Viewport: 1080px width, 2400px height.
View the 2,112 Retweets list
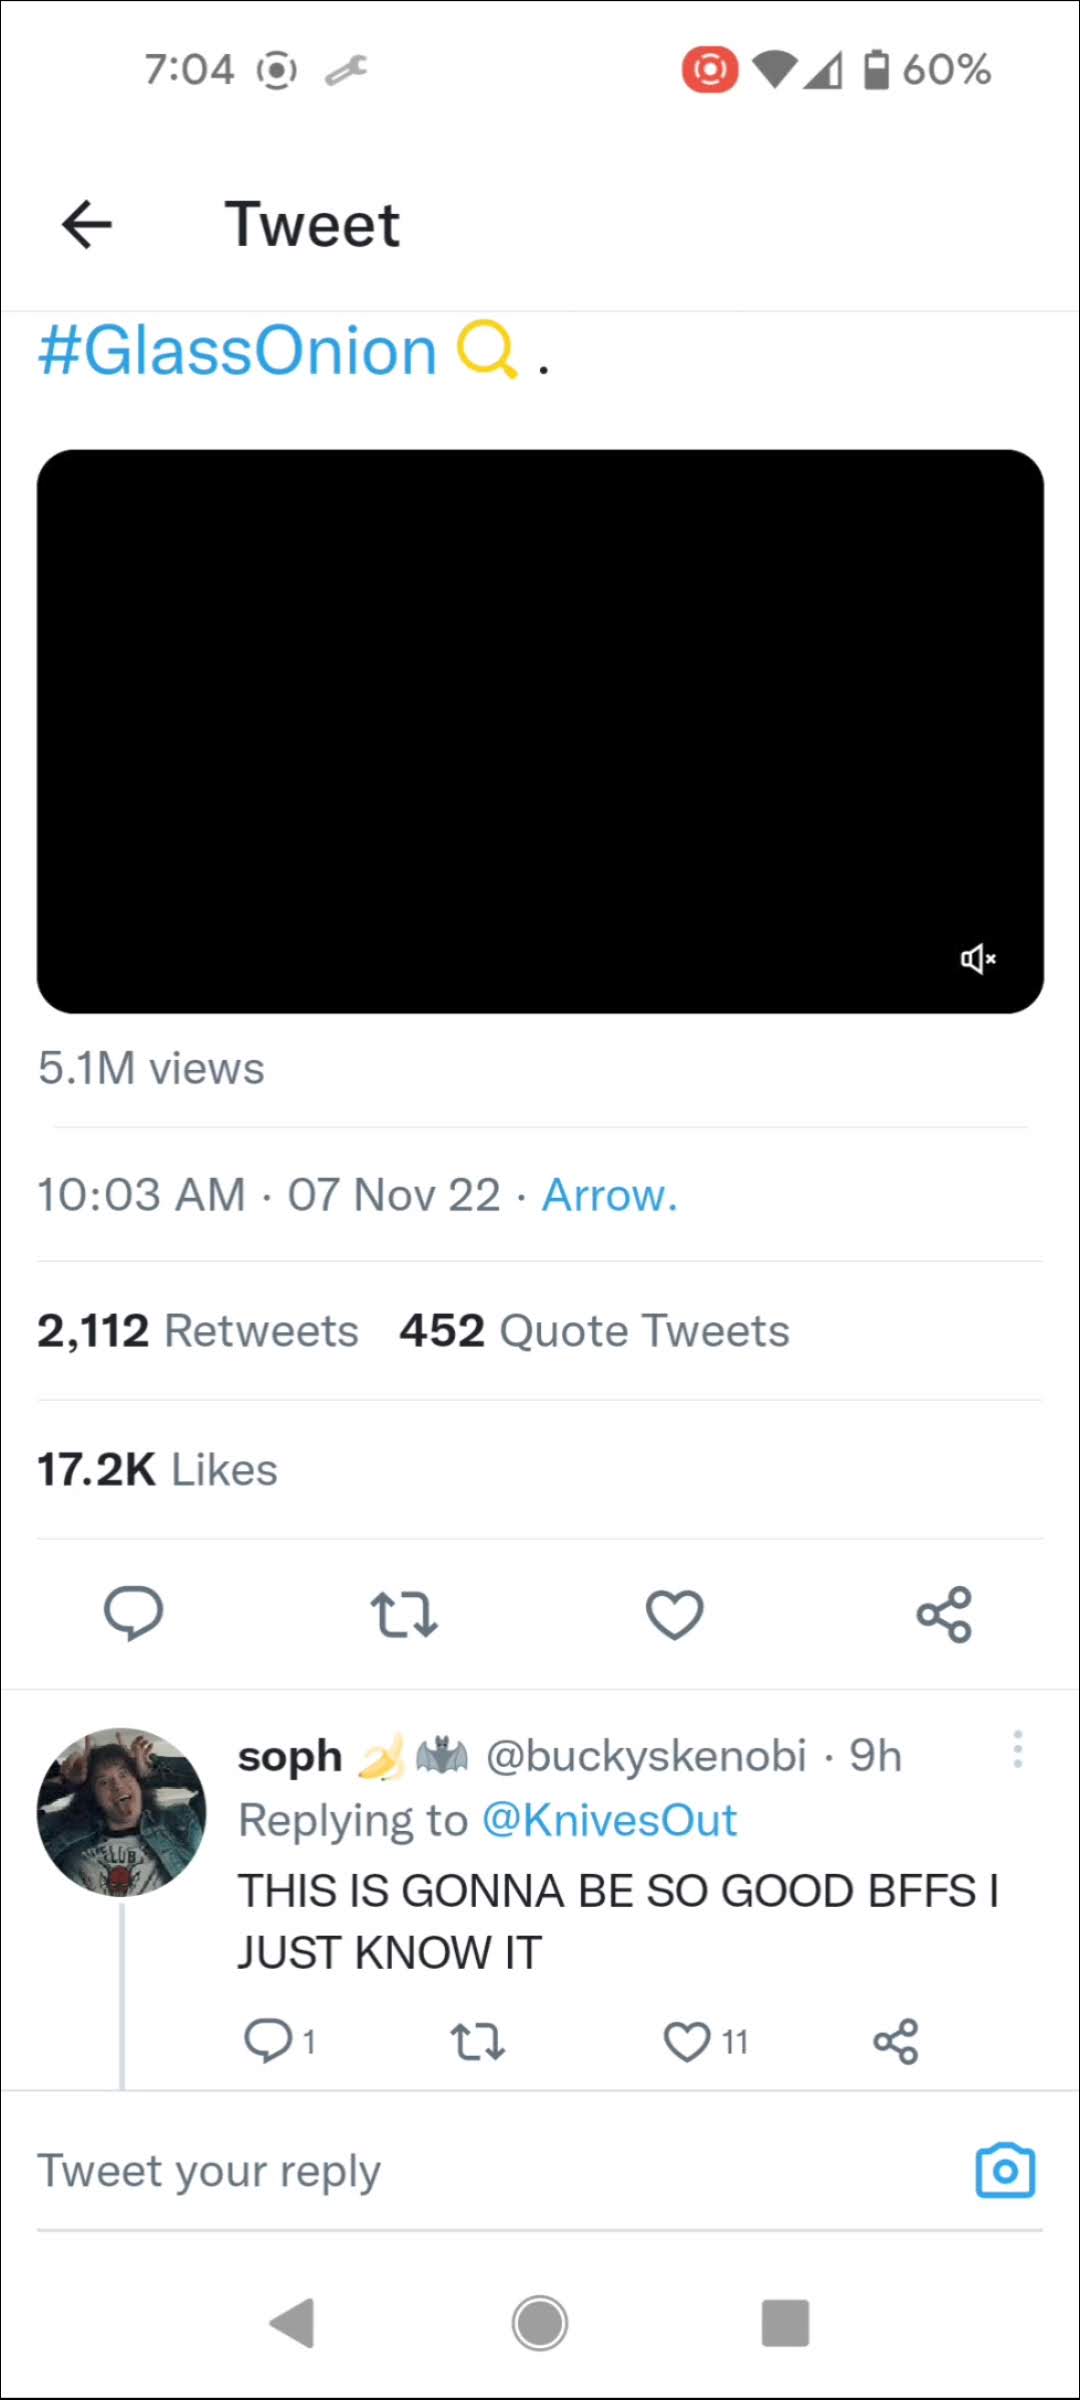(198, 1331)
